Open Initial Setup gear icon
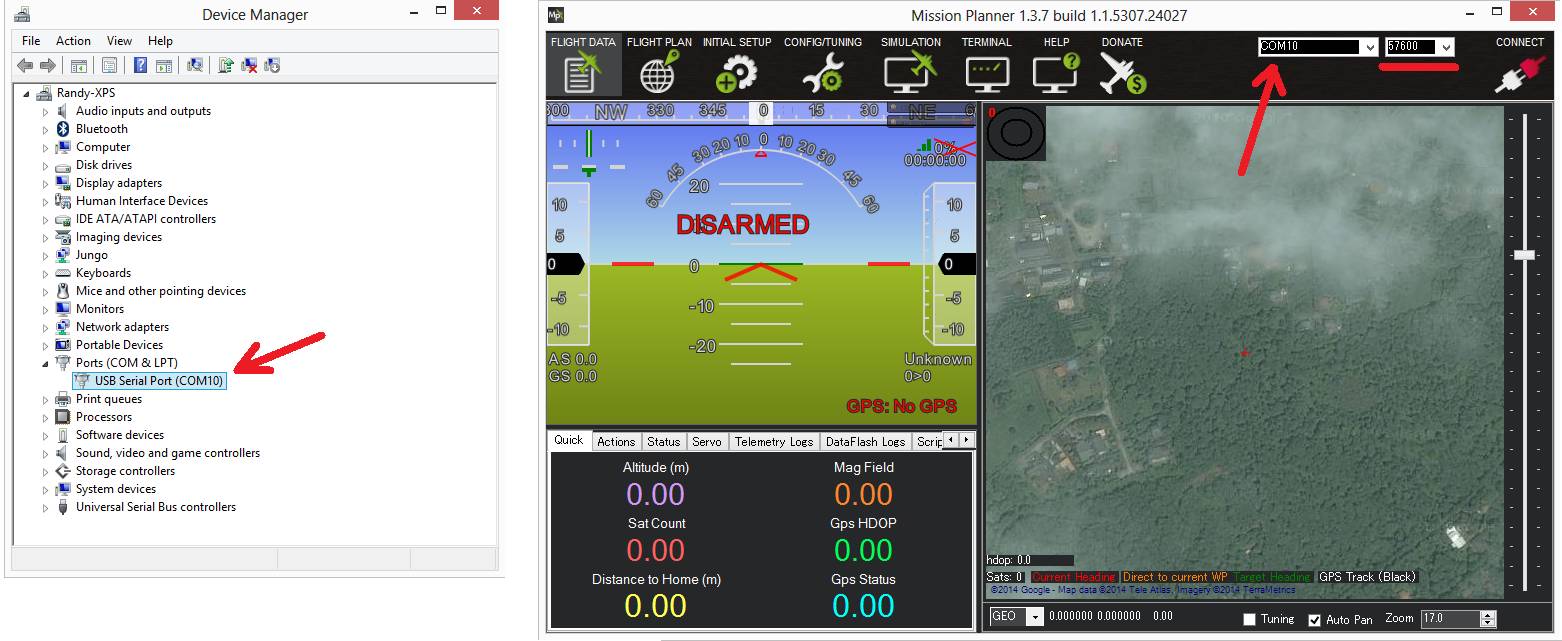This screenshot has width=1562, height=641. tap(736, 72)
